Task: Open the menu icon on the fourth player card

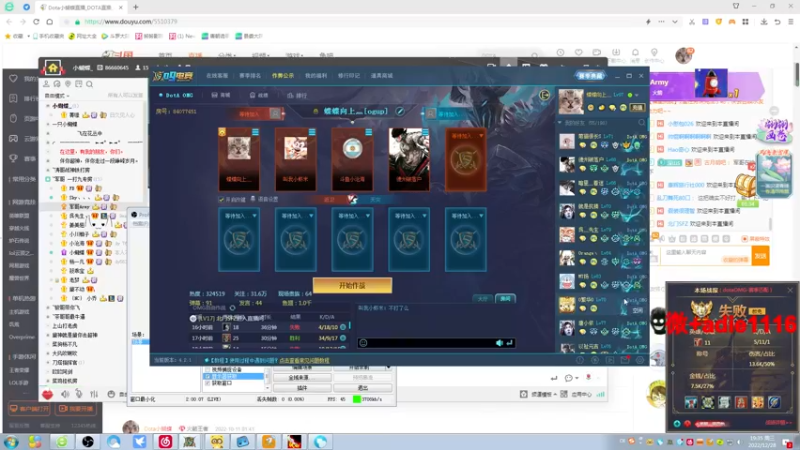Action: tap(425, 132)
